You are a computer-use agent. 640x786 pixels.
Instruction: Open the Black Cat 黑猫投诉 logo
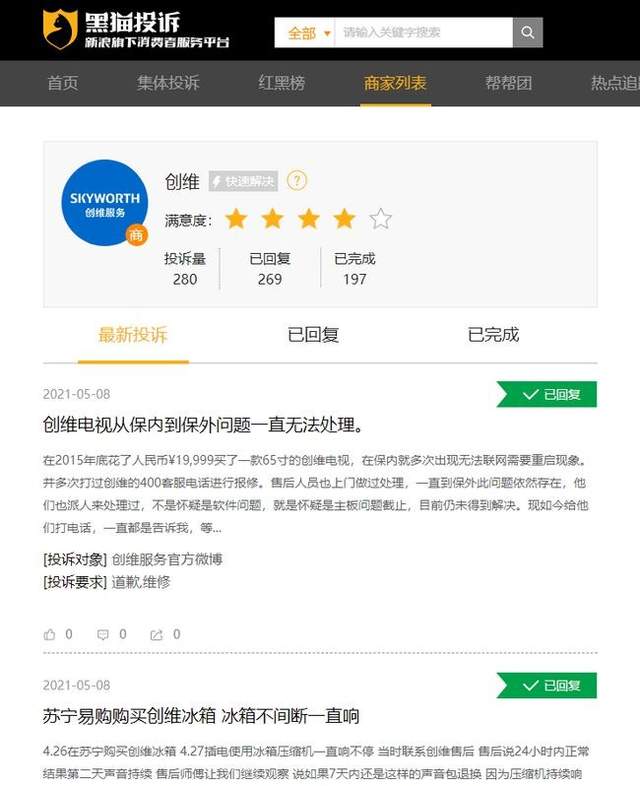click(x=136, y=30)
